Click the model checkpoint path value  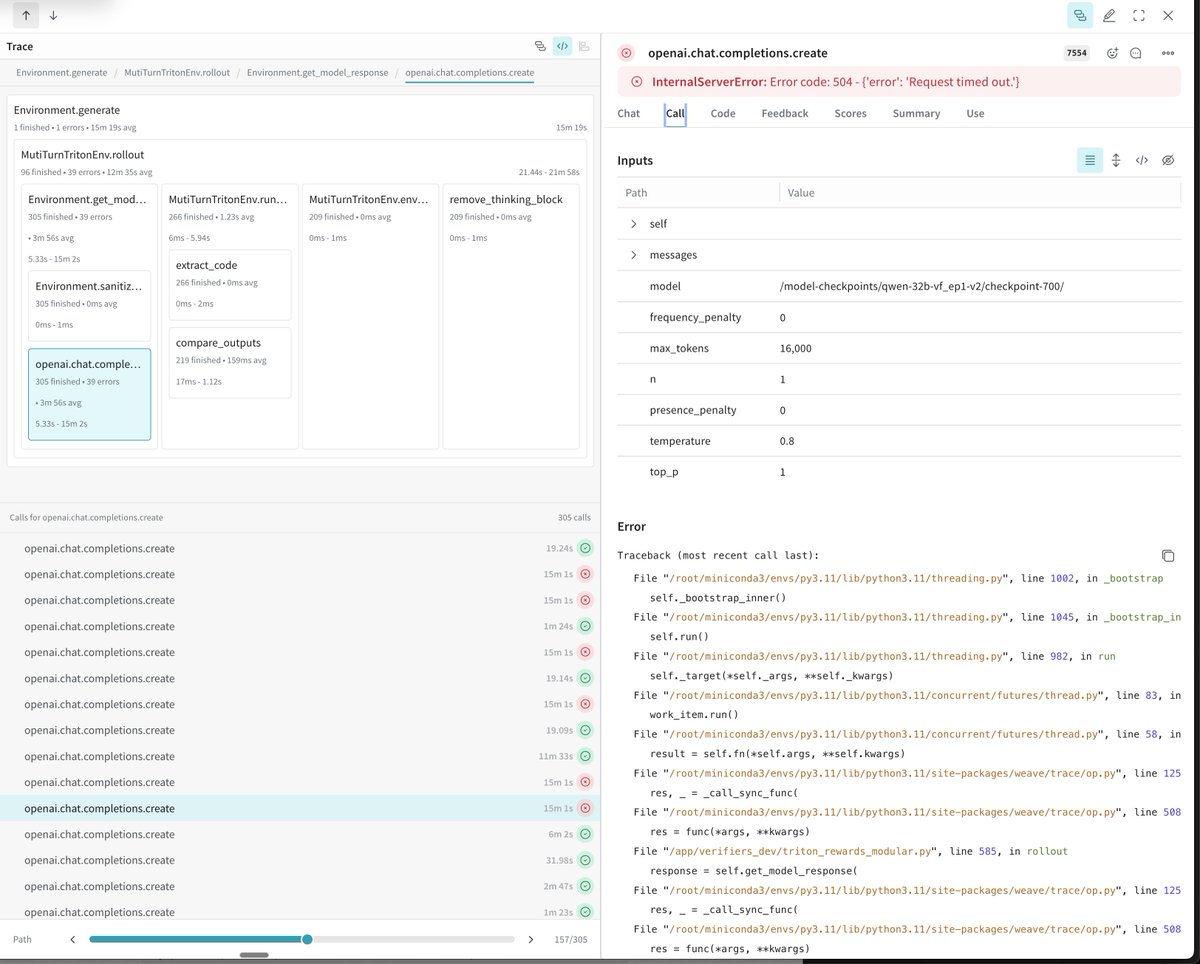pyautogui.click(x=922, y=286)
